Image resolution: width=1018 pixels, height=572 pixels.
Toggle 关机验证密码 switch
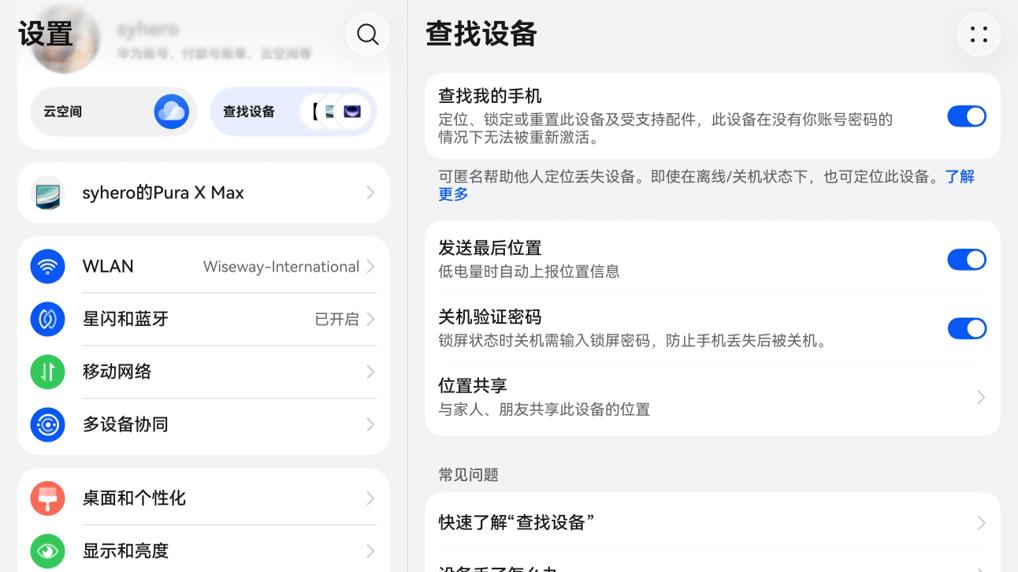pos(967,329)
